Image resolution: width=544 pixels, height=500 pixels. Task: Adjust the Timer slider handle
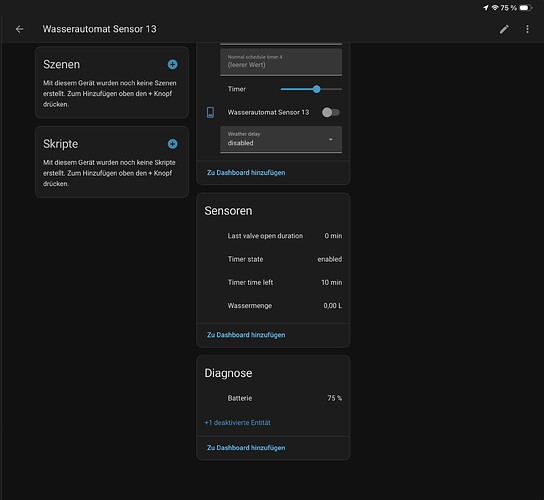coord(316,89)
